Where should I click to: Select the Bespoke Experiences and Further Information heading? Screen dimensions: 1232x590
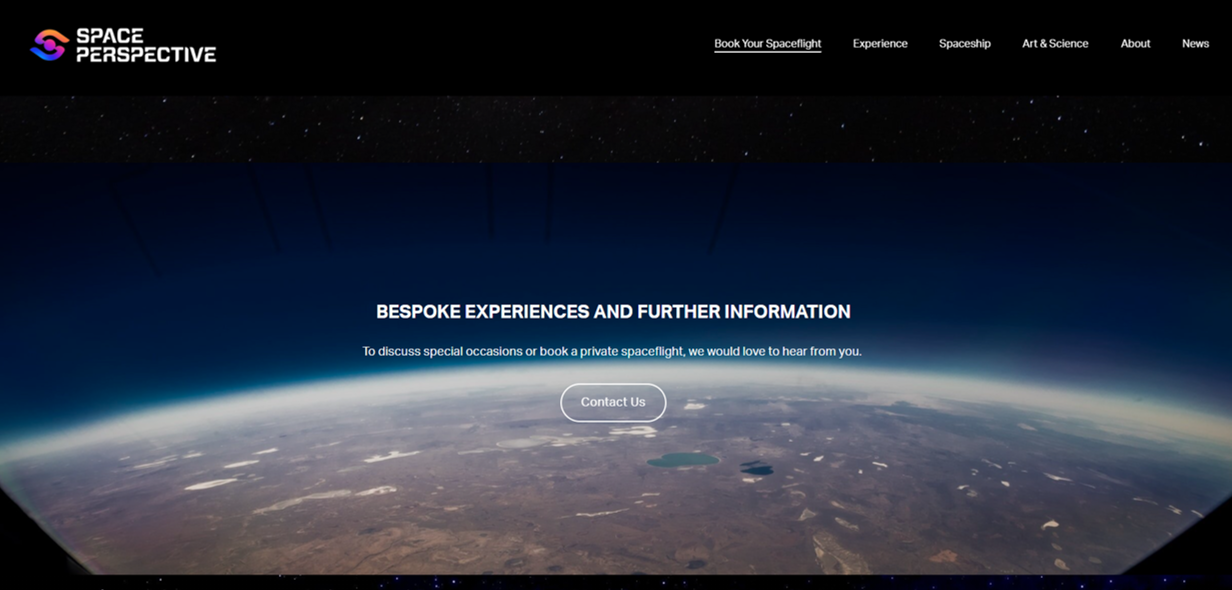coord(613,312)
